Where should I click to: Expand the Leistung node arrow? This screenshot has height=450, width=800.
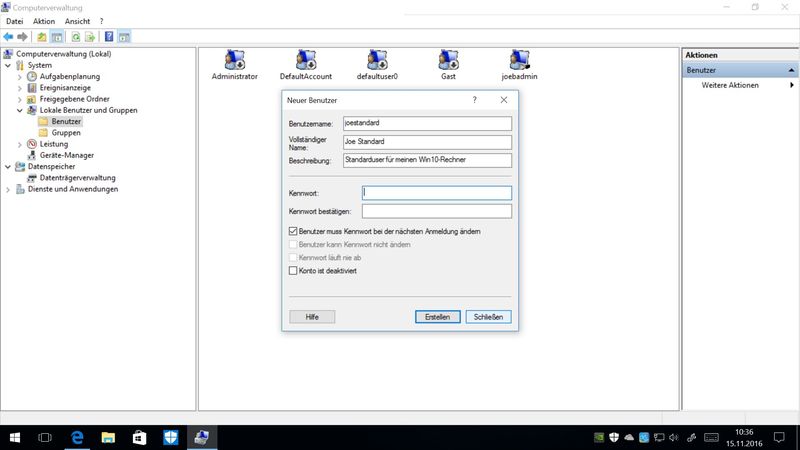(x=20, y=144)
